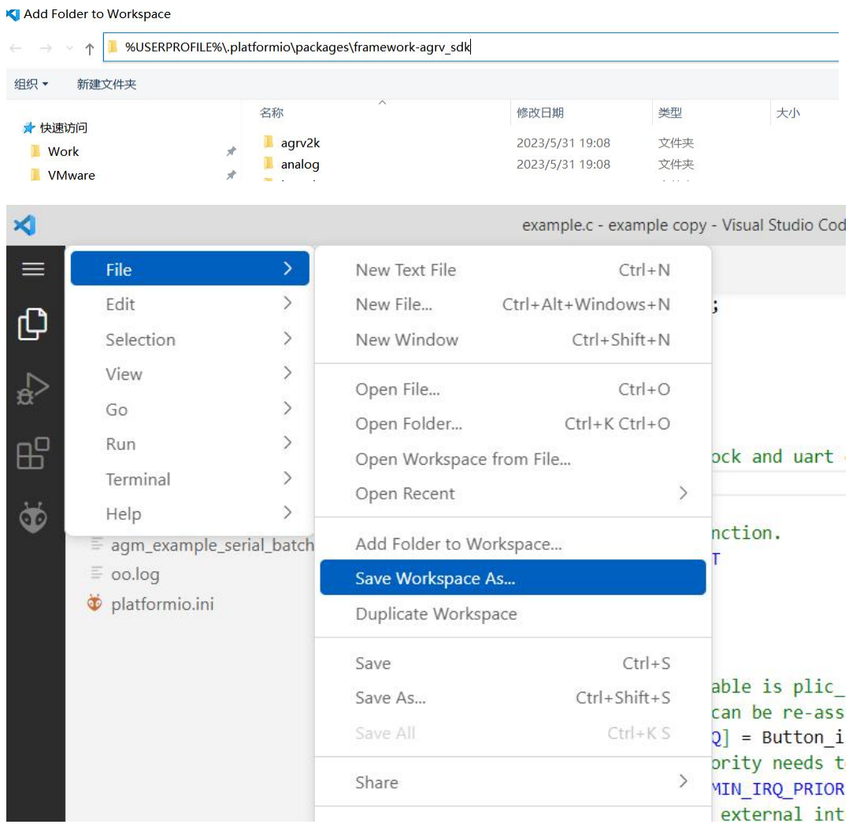Open the platformio.ini file
The height and width of the screenshot is (828, 860).
(x=162, y=604)
